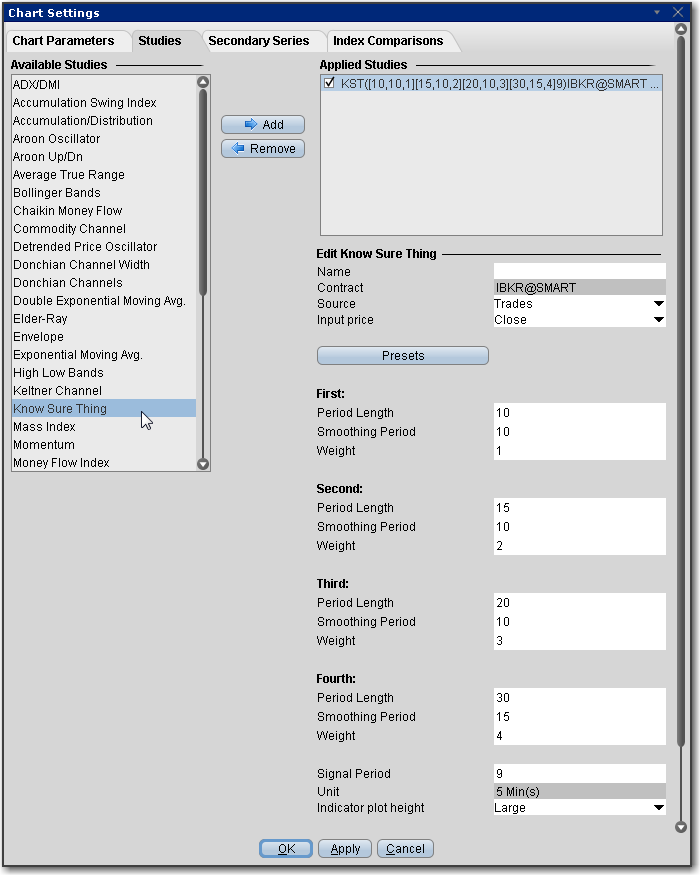Click the right panel scroll-up arrow
The height and width of the screenshot is (875, 700).
(681, 30)
